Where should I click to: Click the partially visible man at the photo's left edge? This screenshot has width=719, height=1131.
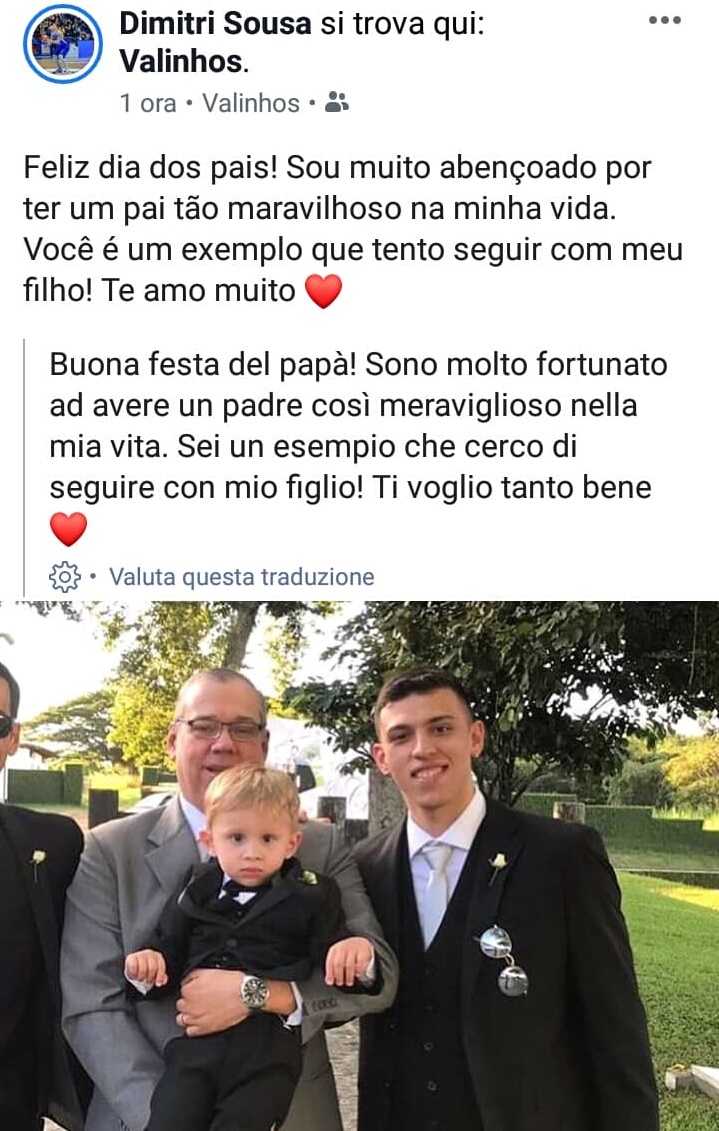(x=32, y=902)
